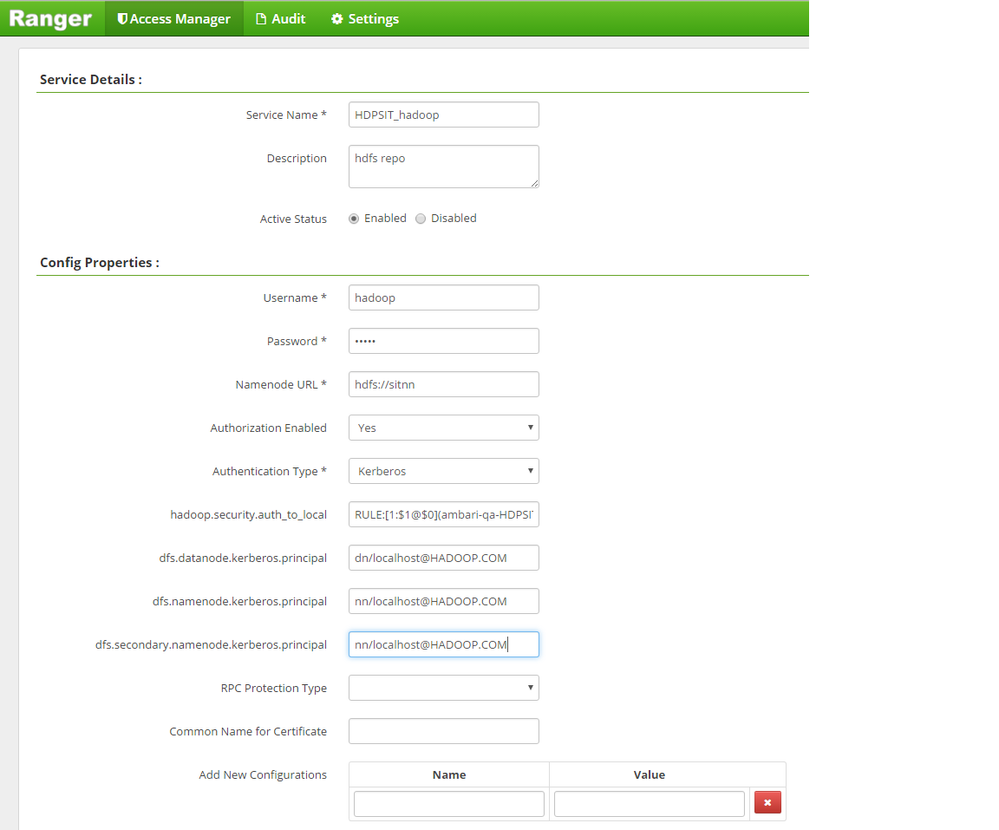The width and height of the screenshot is (999, 830).
Task: Open the Settings menu
Action: [x=365, y=18]
